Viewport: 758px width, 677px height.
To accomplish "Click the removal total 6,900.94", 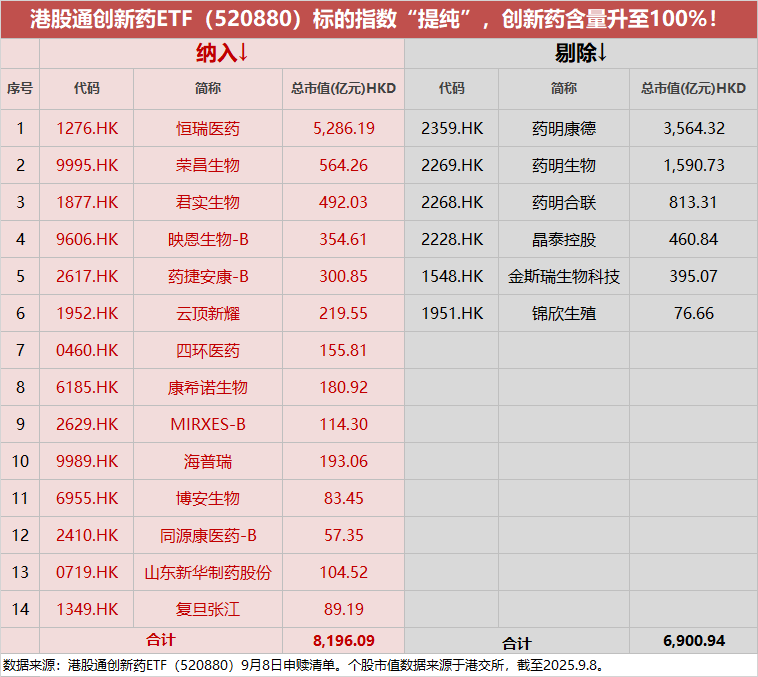I will (x=694, y=641).
